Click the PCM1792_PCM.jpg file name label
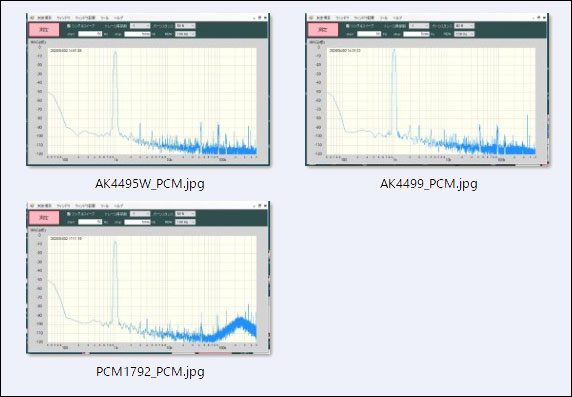This screenshot has height=397, width=572. (150, 371)
